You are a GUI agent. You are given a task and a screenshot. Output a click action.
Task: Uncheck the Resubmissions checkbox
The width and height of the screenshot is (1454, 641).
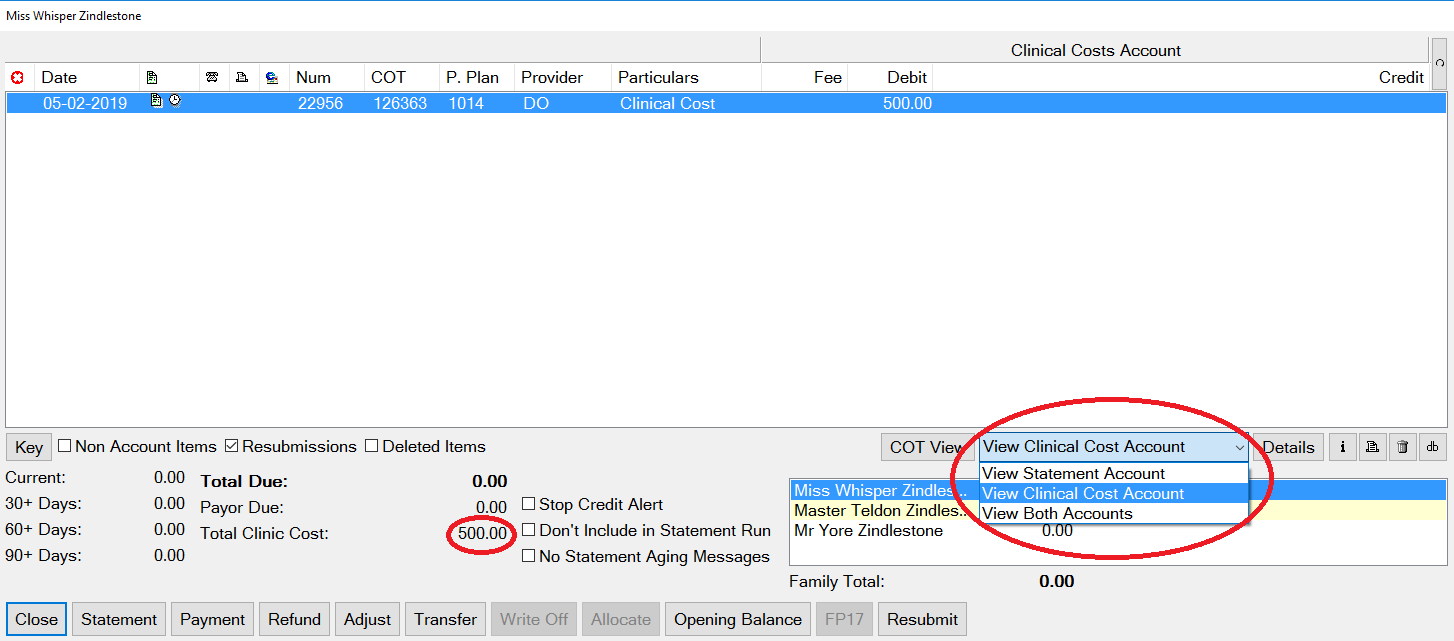tap(232, 446)
